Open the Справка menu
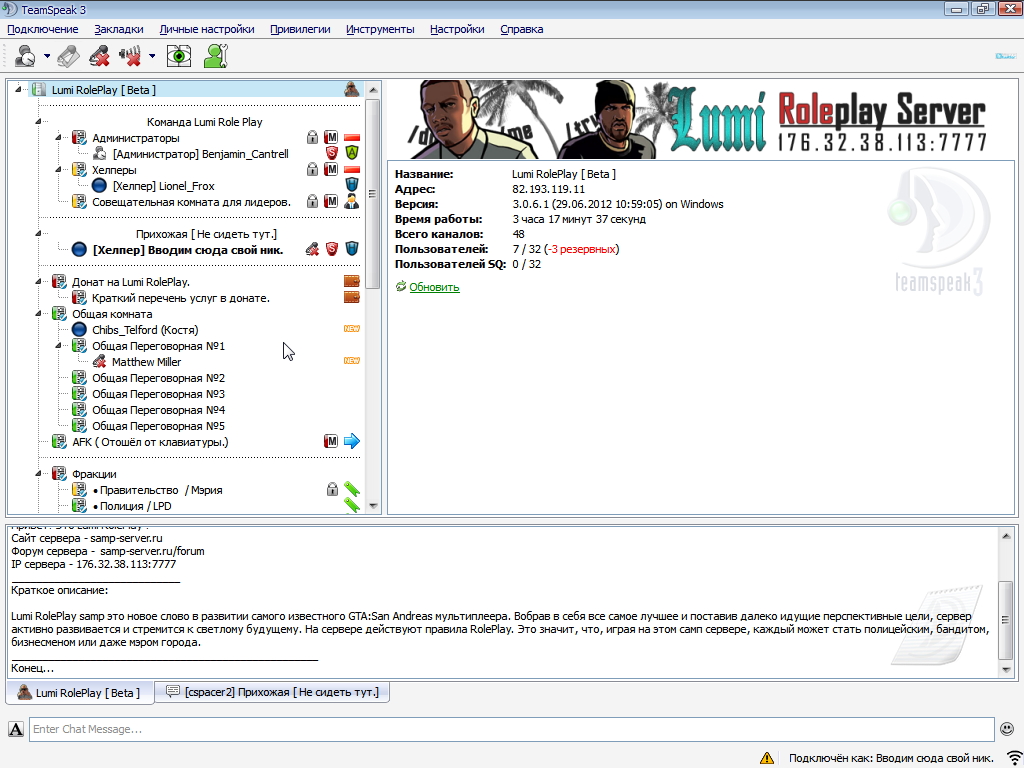 point(522,29)
